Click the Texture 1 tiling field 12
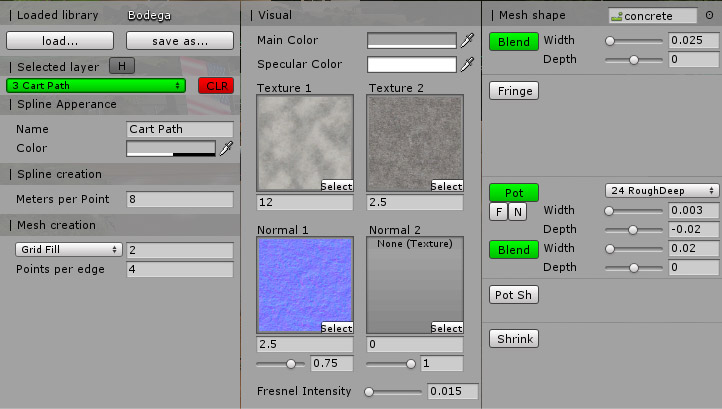Image resolution: width=722 pixels, height=409 pixels. coord(305,202)
